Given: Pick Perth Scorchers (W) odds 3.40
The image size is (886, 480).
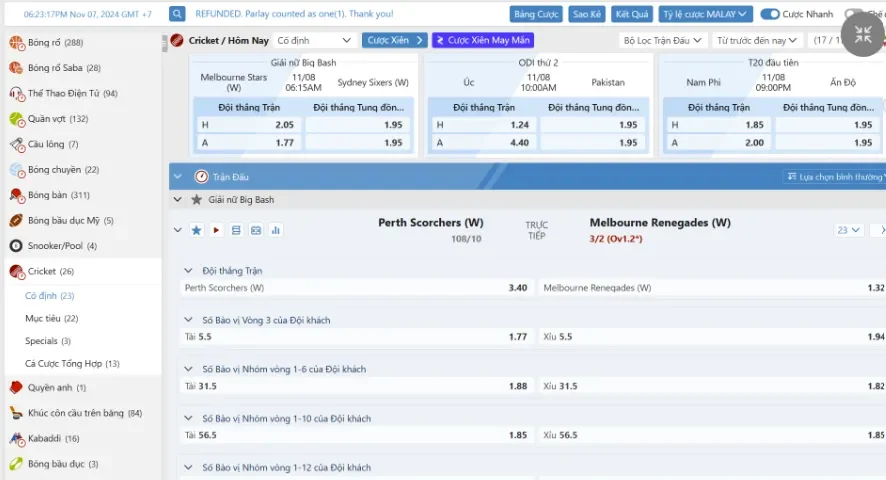Looking at the screenshot, I should [x=517, y=288].
